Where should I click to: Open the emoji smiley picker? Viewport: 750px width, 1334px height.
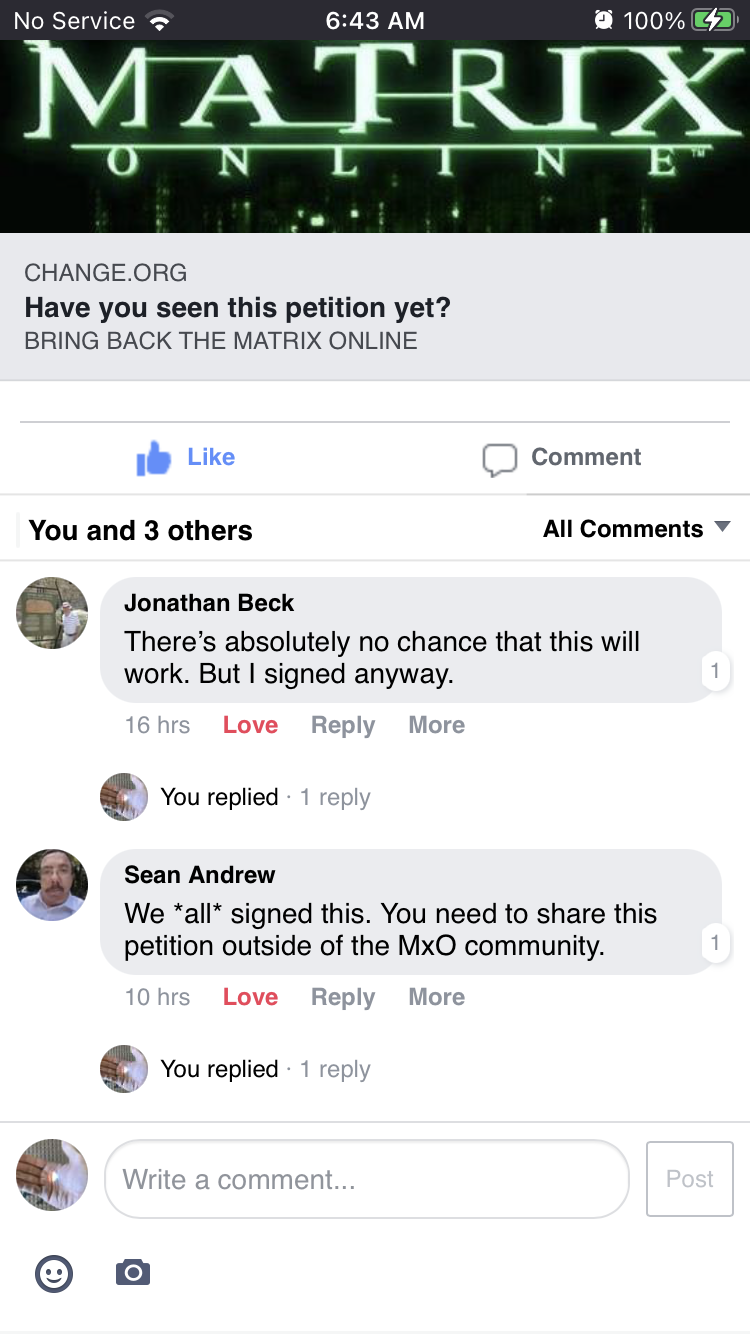click(x=54, y=1273)
